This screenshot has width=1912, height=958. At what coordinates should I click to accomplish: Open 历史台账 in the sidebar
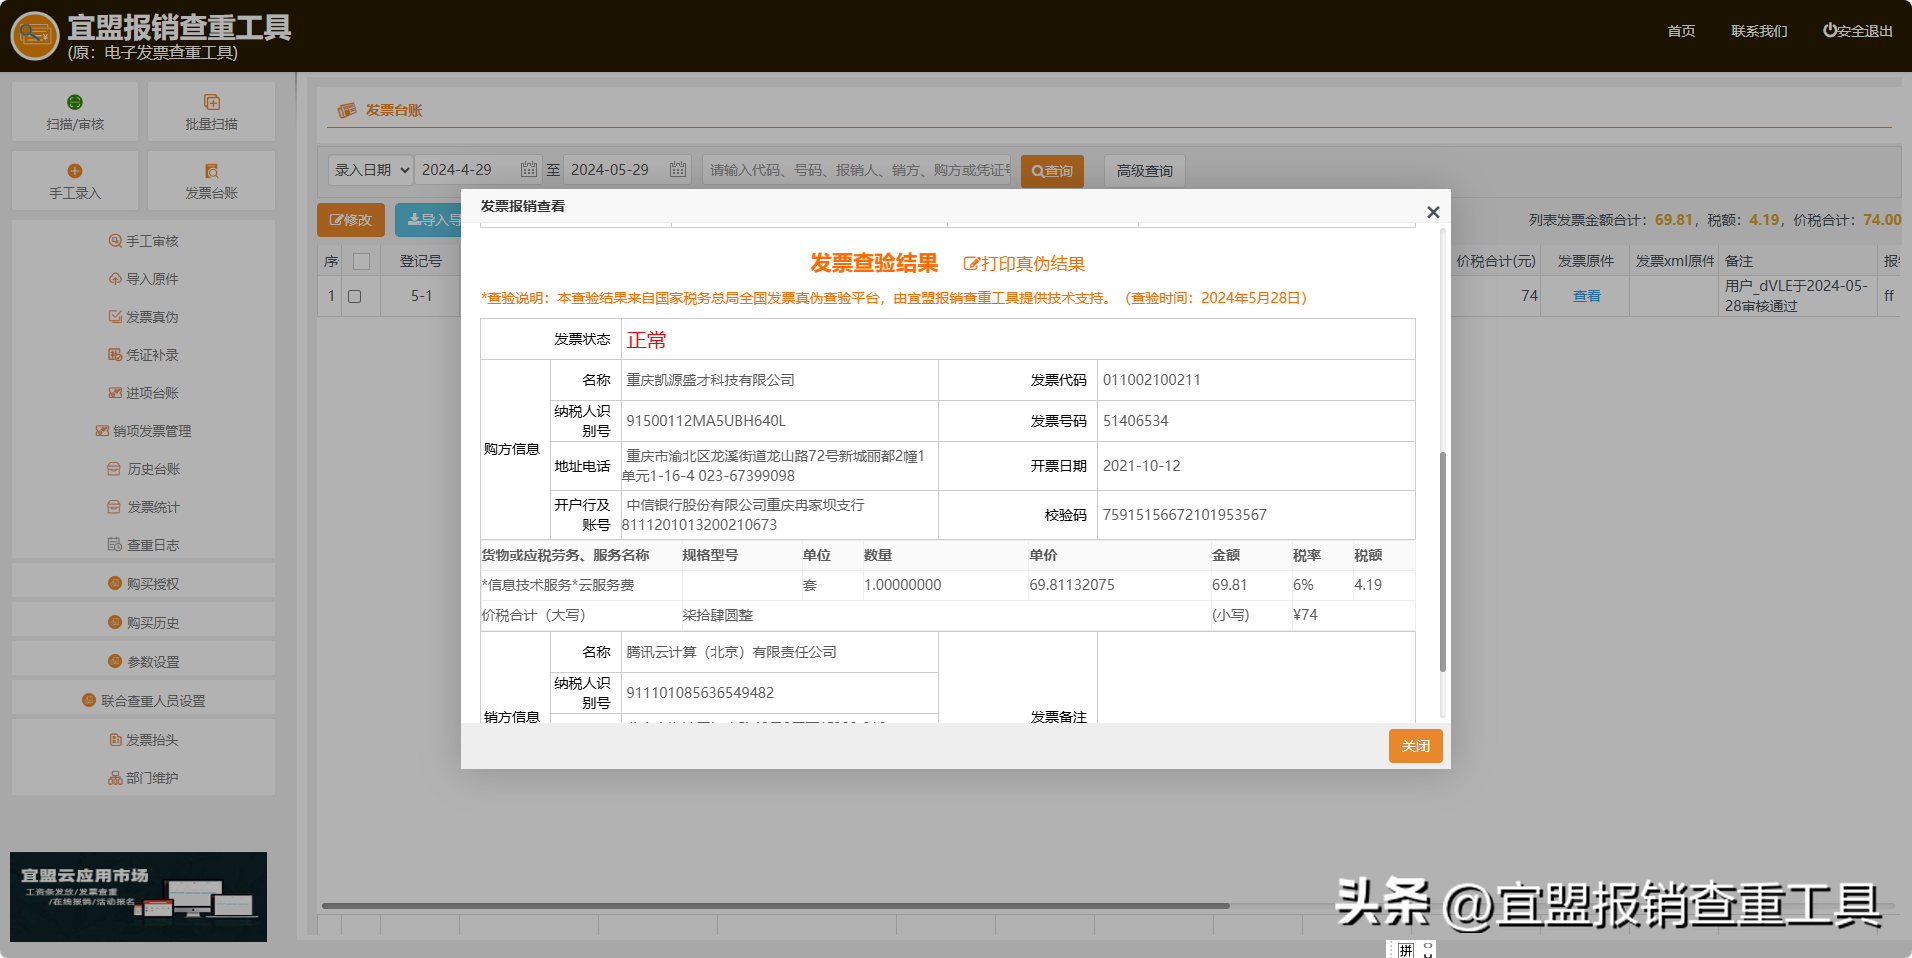pyautogui.click(x=143, y=469)
